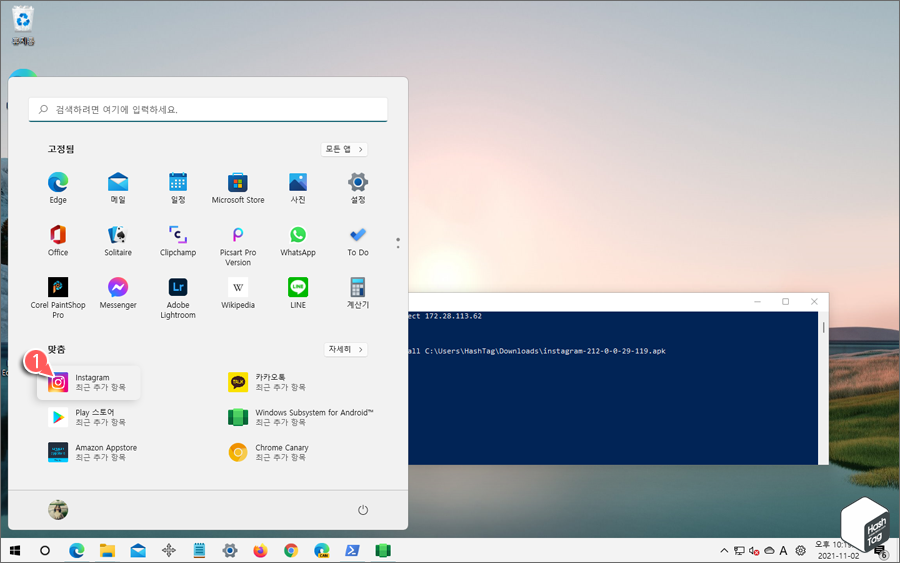Open the Messenger app
The image size is (900, 563).
pos(118,293)
